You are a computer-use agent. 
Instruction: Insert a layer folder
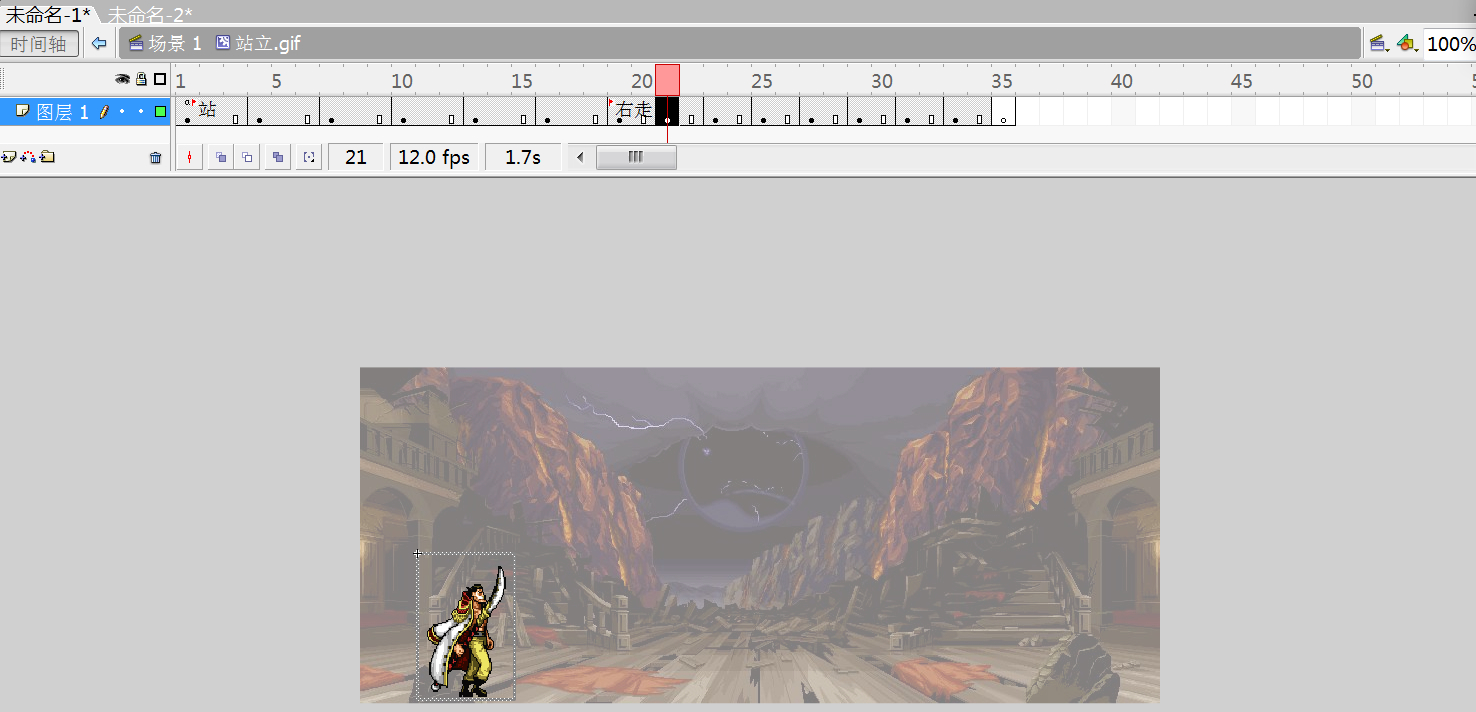point(47,157)
